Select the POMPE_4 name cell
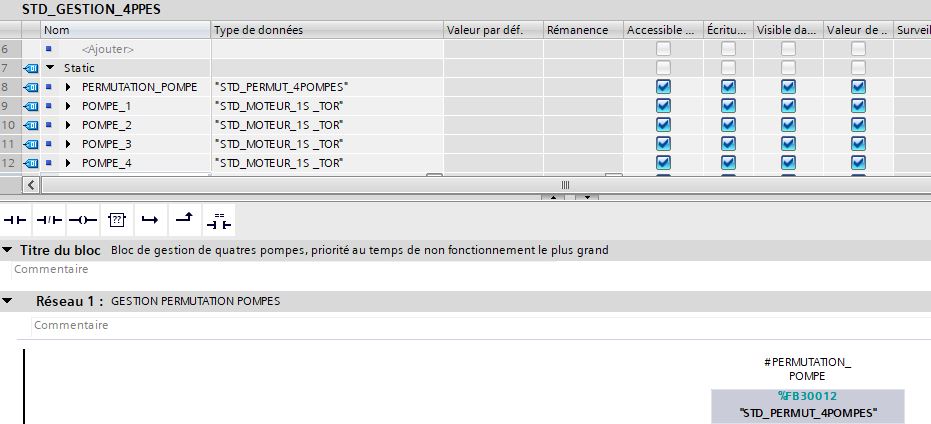This screenshot has height=424, width=931. click(107, 163)
